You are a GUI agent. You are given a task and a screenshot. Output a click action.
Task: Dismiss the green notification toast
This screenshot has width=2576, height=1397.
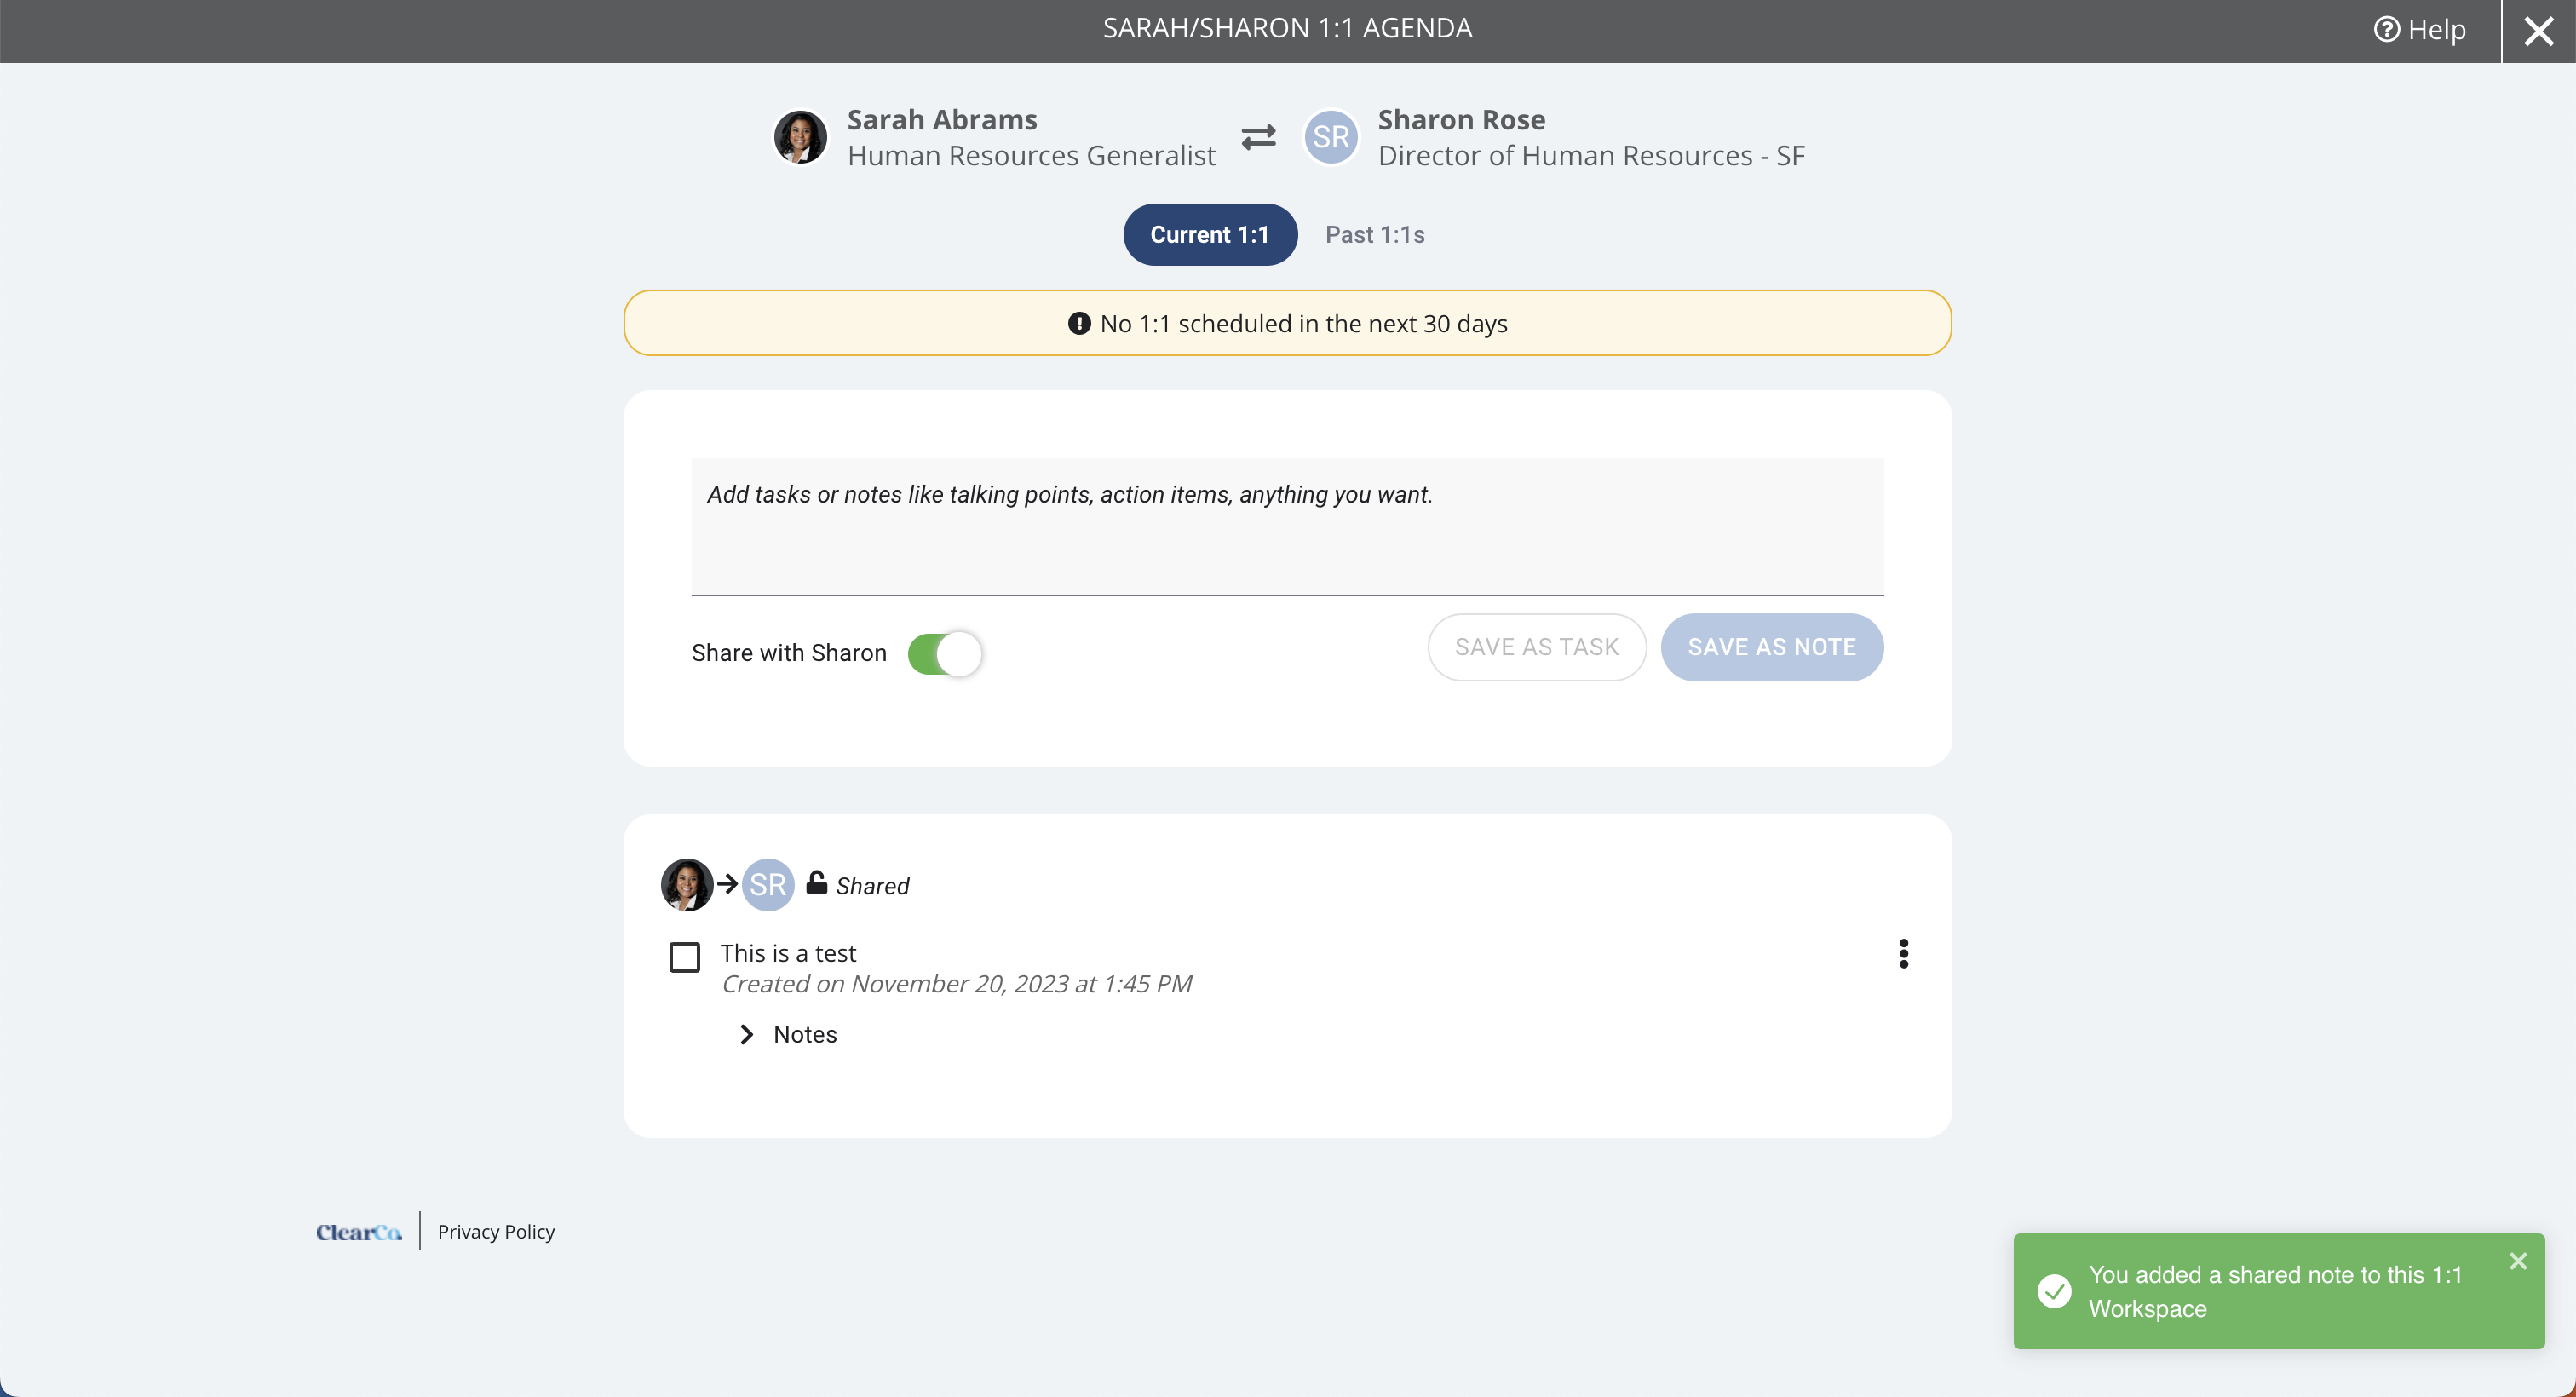(x=2518, y=1261)
